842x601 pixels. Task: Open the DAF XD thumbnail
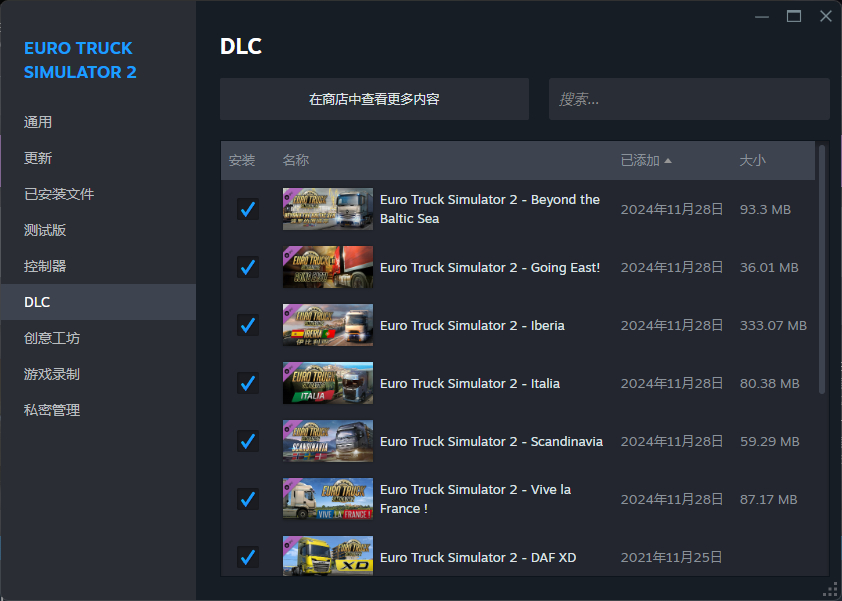pos(328,556)
